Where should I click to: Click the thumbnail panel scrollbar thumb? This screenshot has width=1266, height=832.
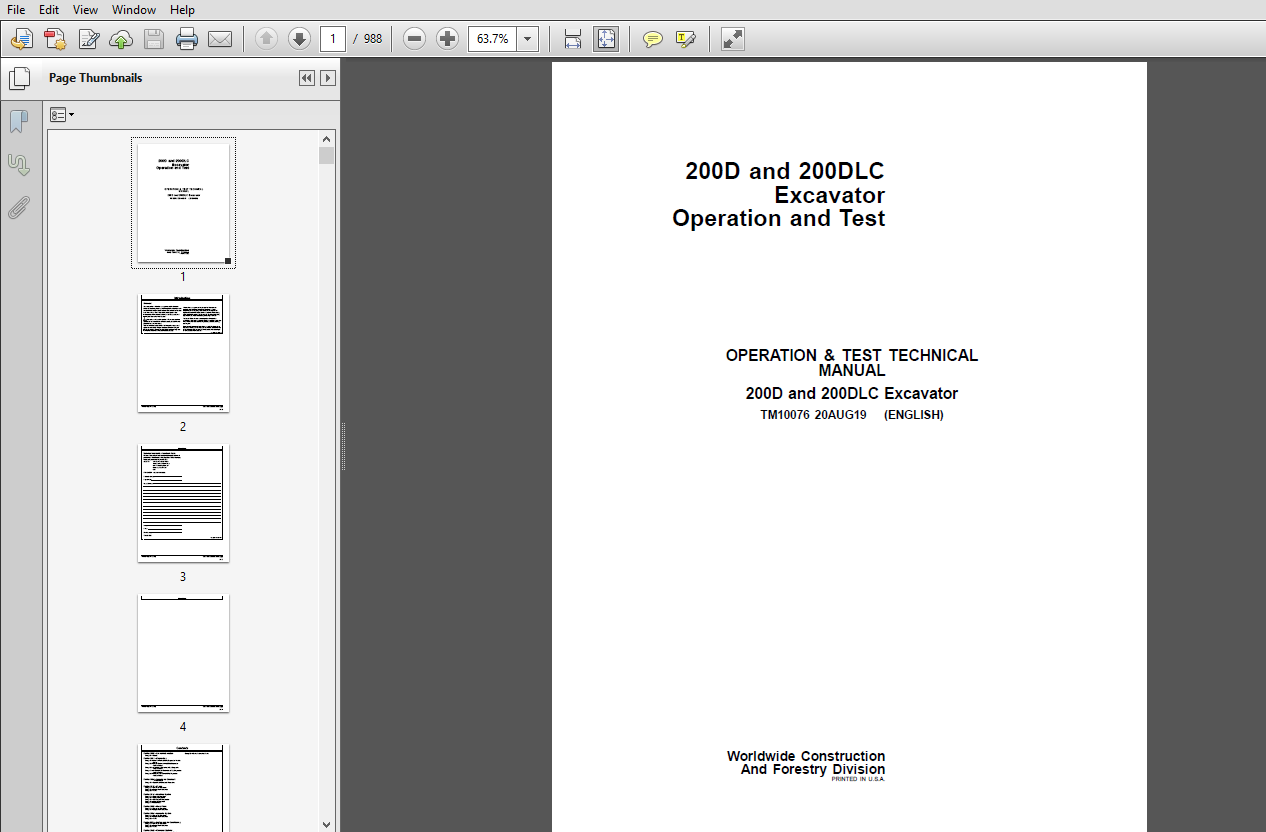tap(327, 155)
